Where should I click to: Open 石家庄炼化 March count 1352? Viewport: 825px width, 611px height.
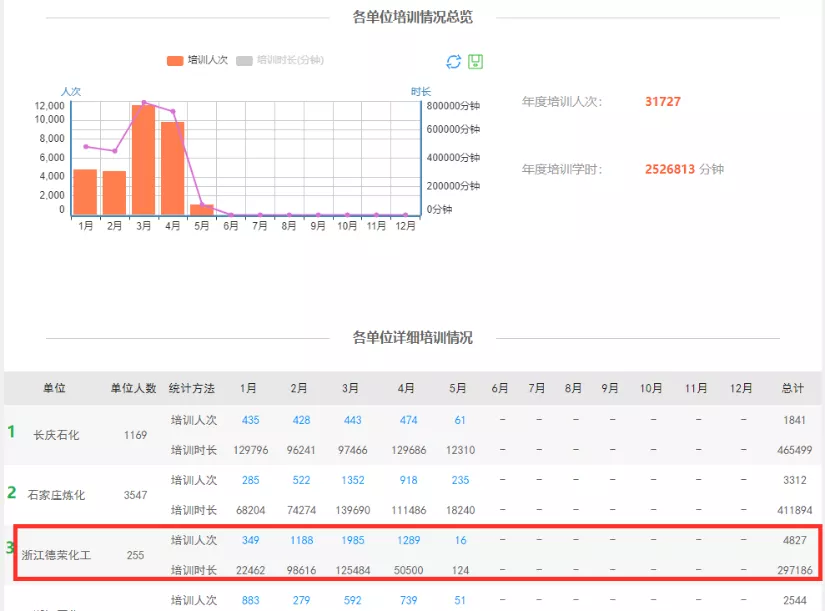pyautogui.click(x=352, y=480)
